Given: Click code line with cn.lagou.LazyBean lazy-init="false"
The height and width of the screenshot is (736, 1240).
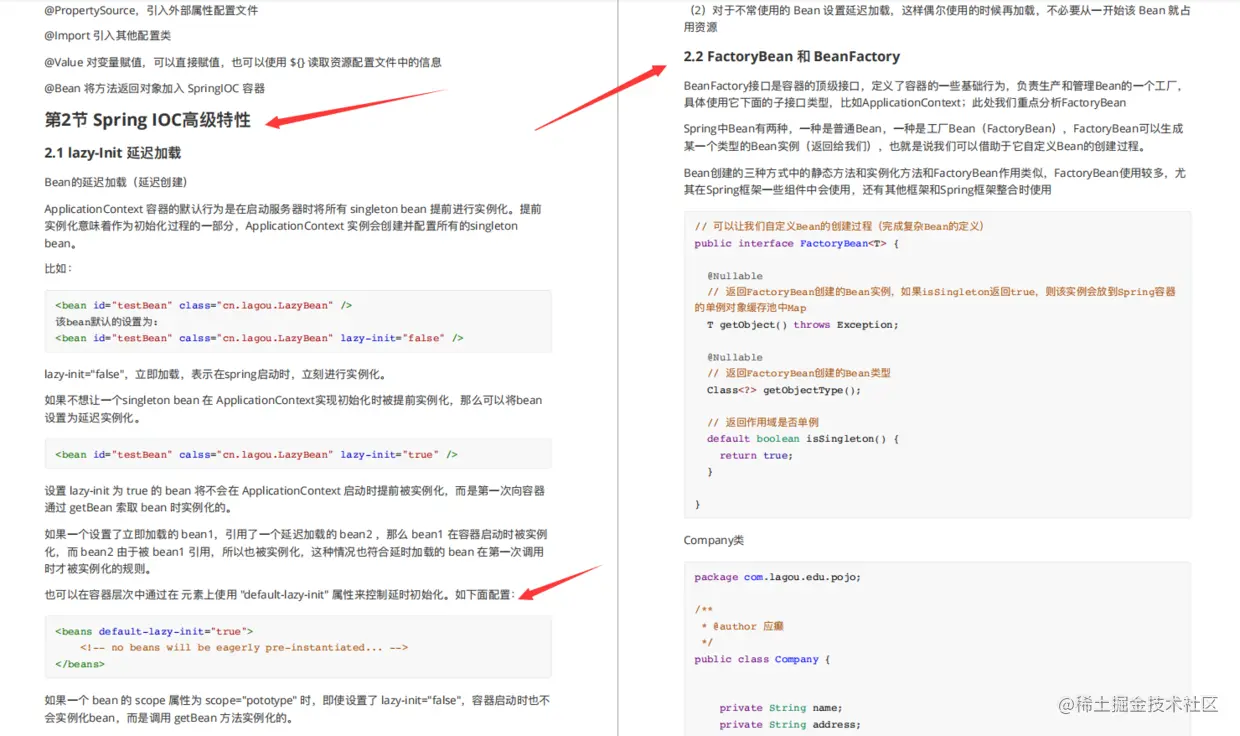Looking at the screenshot, I should point(259,338).
